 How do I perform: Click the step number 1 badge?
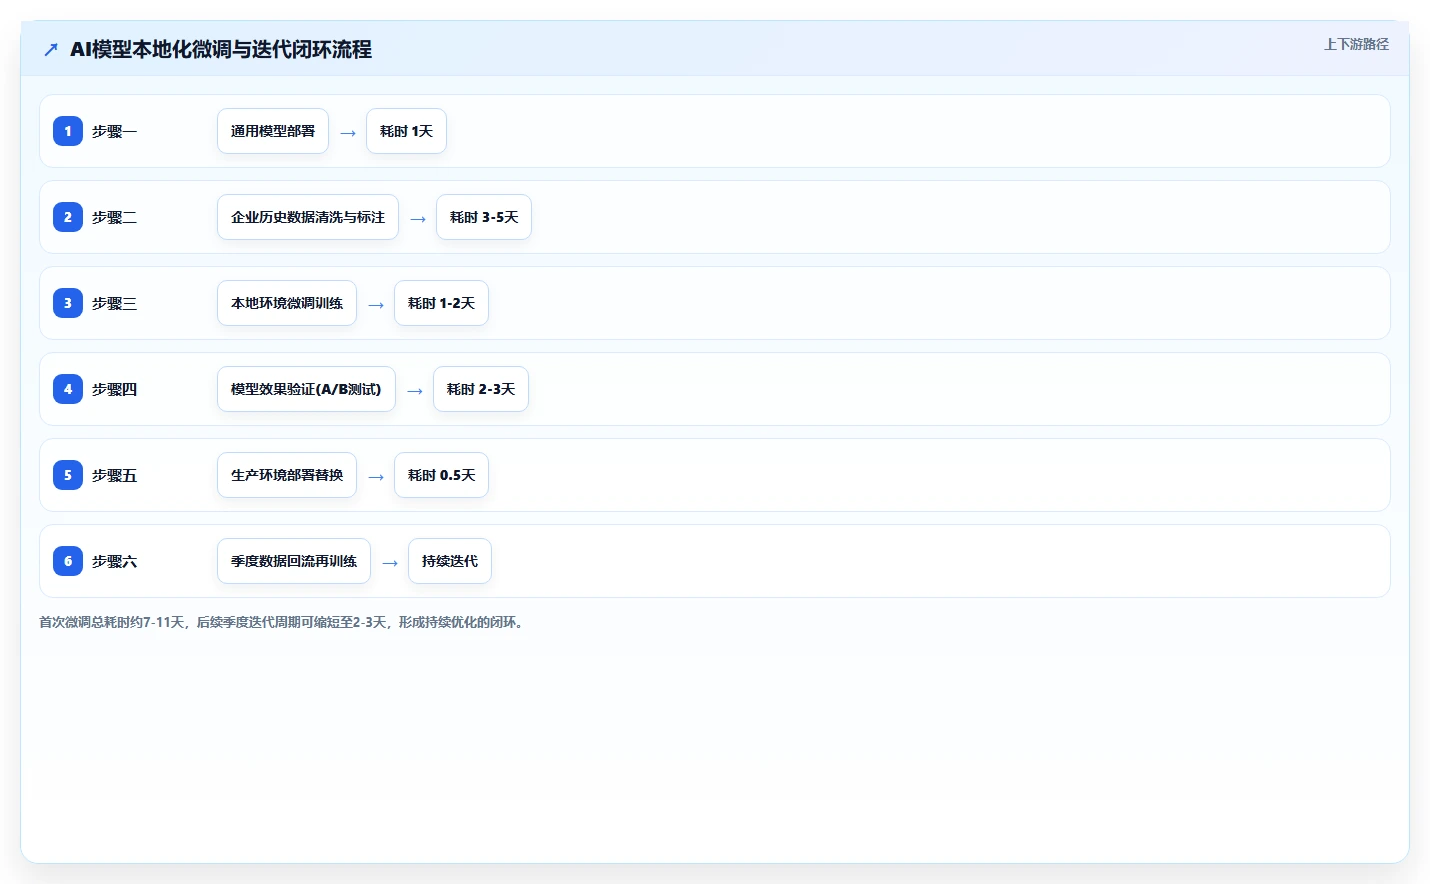tap(68, 131)
